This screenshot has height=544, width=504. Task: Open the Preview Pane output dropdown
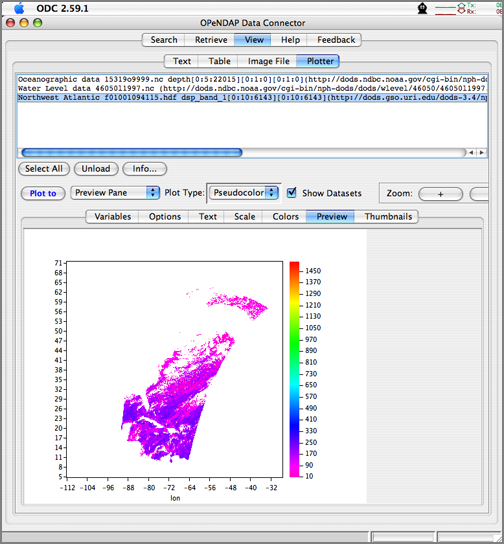(115, 193)
